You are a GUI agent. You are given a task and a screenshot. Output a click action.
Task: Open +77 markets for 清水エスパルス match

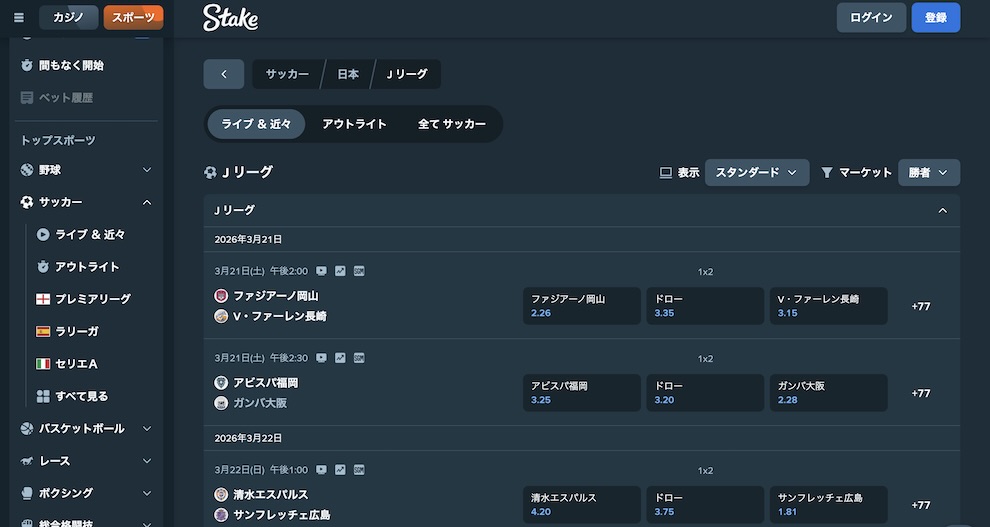point(921,504)
